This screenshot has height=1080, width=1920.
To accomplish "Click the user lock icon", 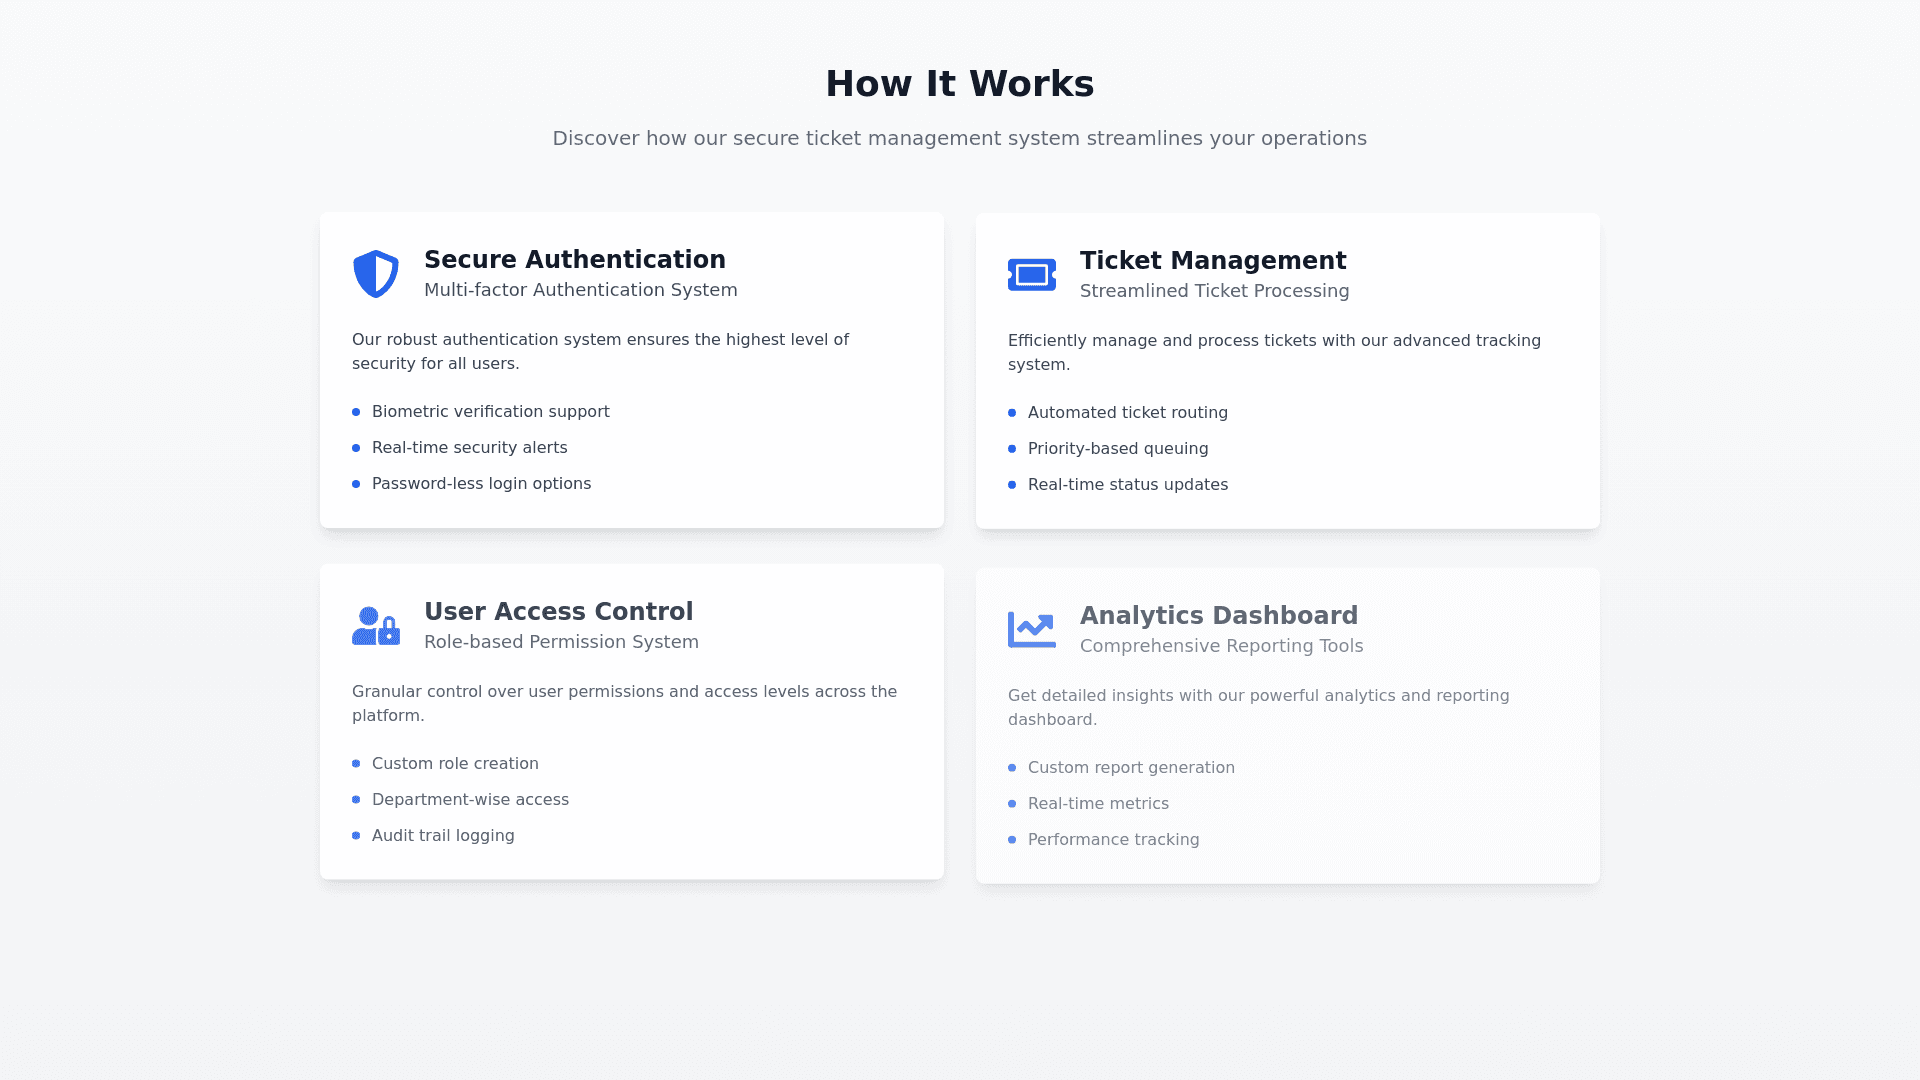I will click(x=376, y=626).
